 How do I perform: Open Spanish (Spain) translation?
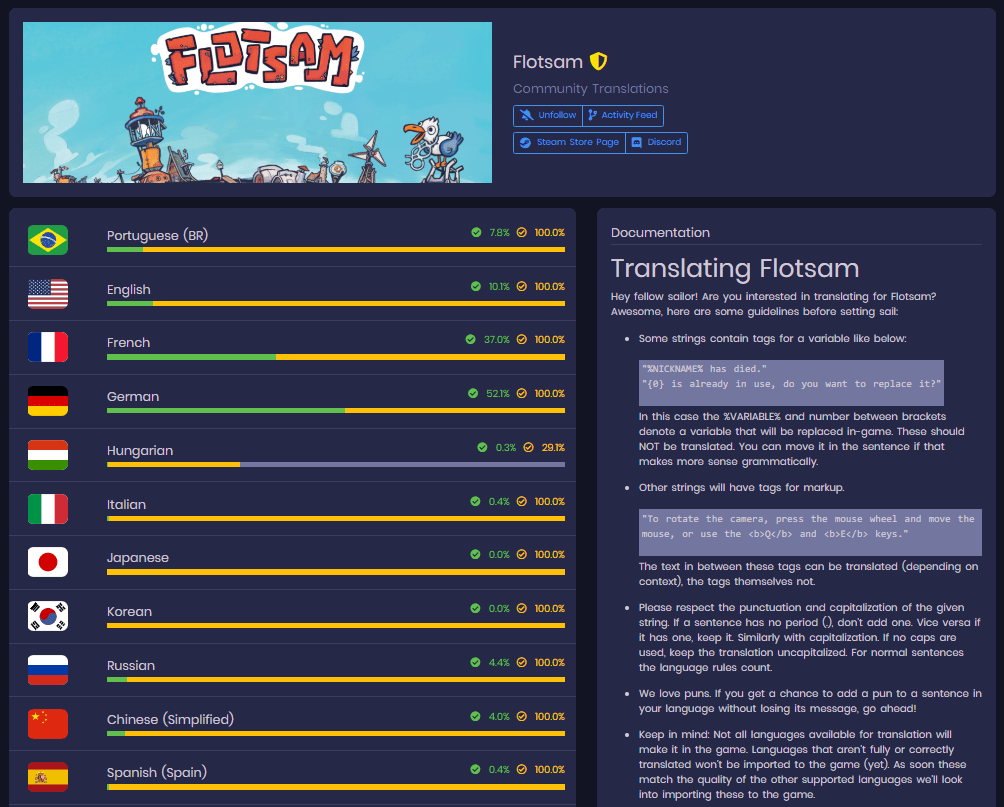(157, 772)
